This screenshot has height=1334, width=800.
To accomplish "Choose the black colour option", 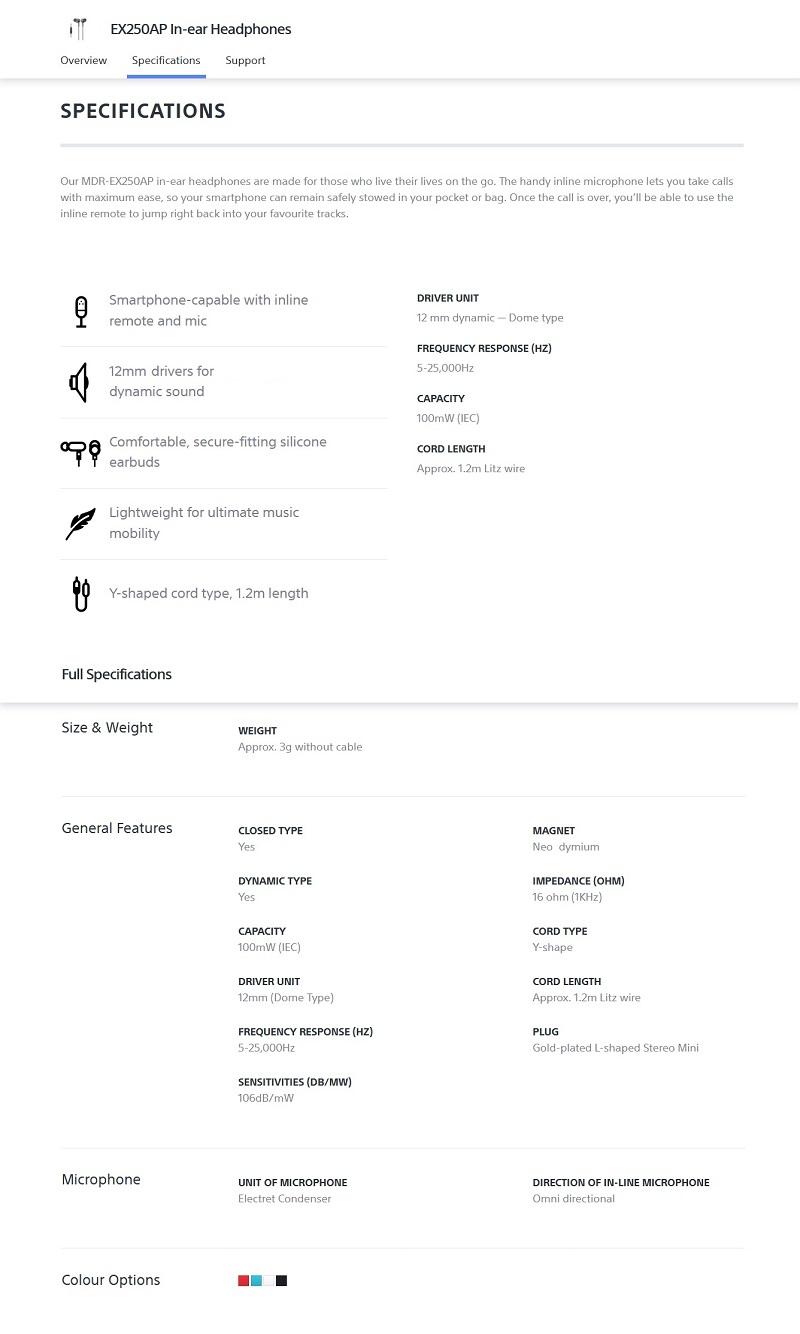I will click(282, 1281).
